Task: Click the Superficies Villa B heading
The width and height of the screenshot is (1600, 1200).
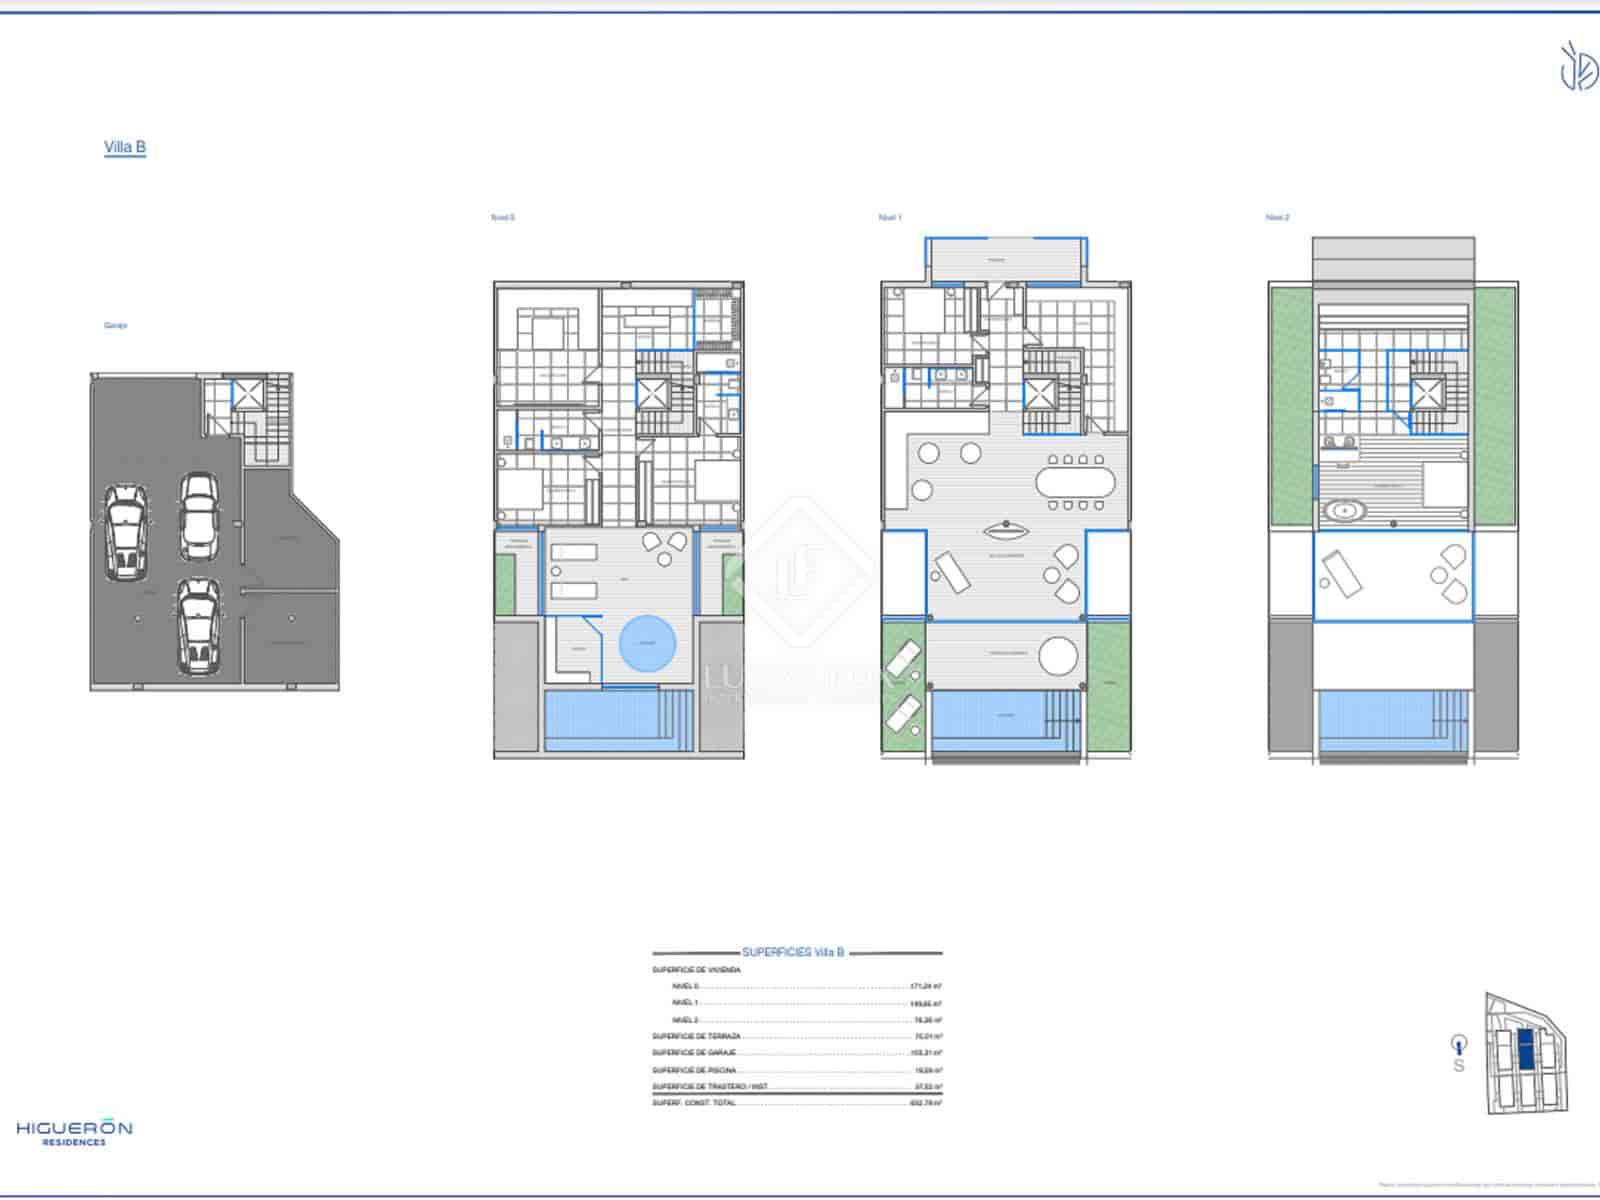Action: (793, 952)
